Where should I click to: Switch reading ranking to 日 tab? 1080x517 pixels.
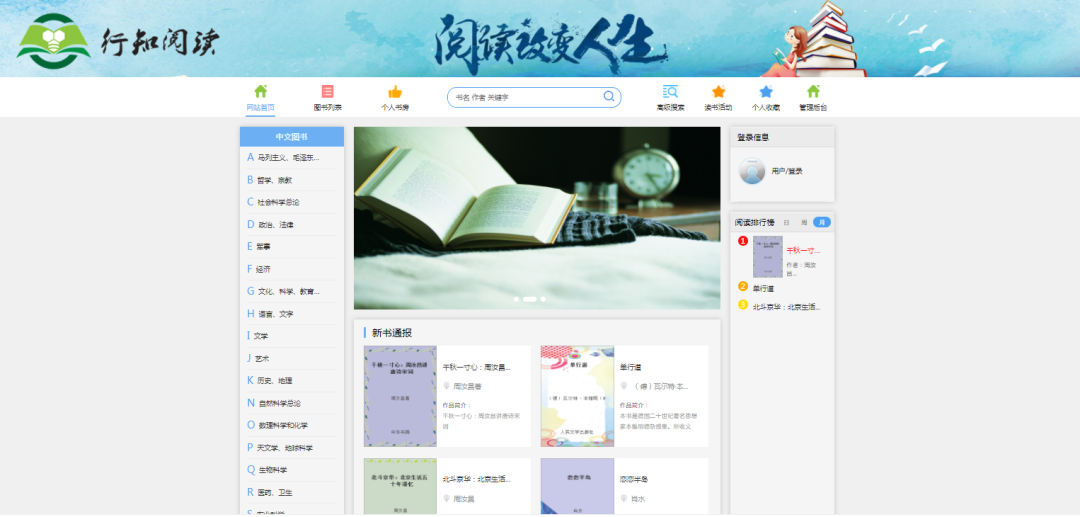[x=786, y=222]
